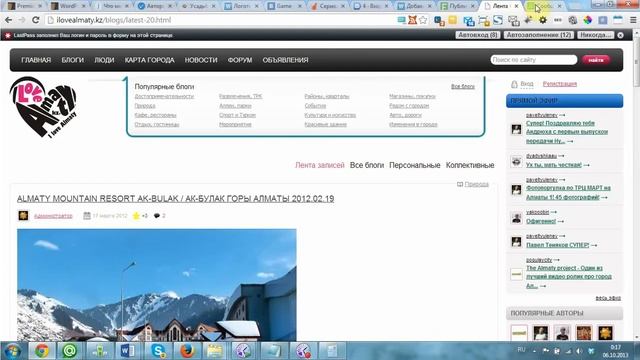Click the volume icon in system tray

pyautogui.click(x=579, y=351)
